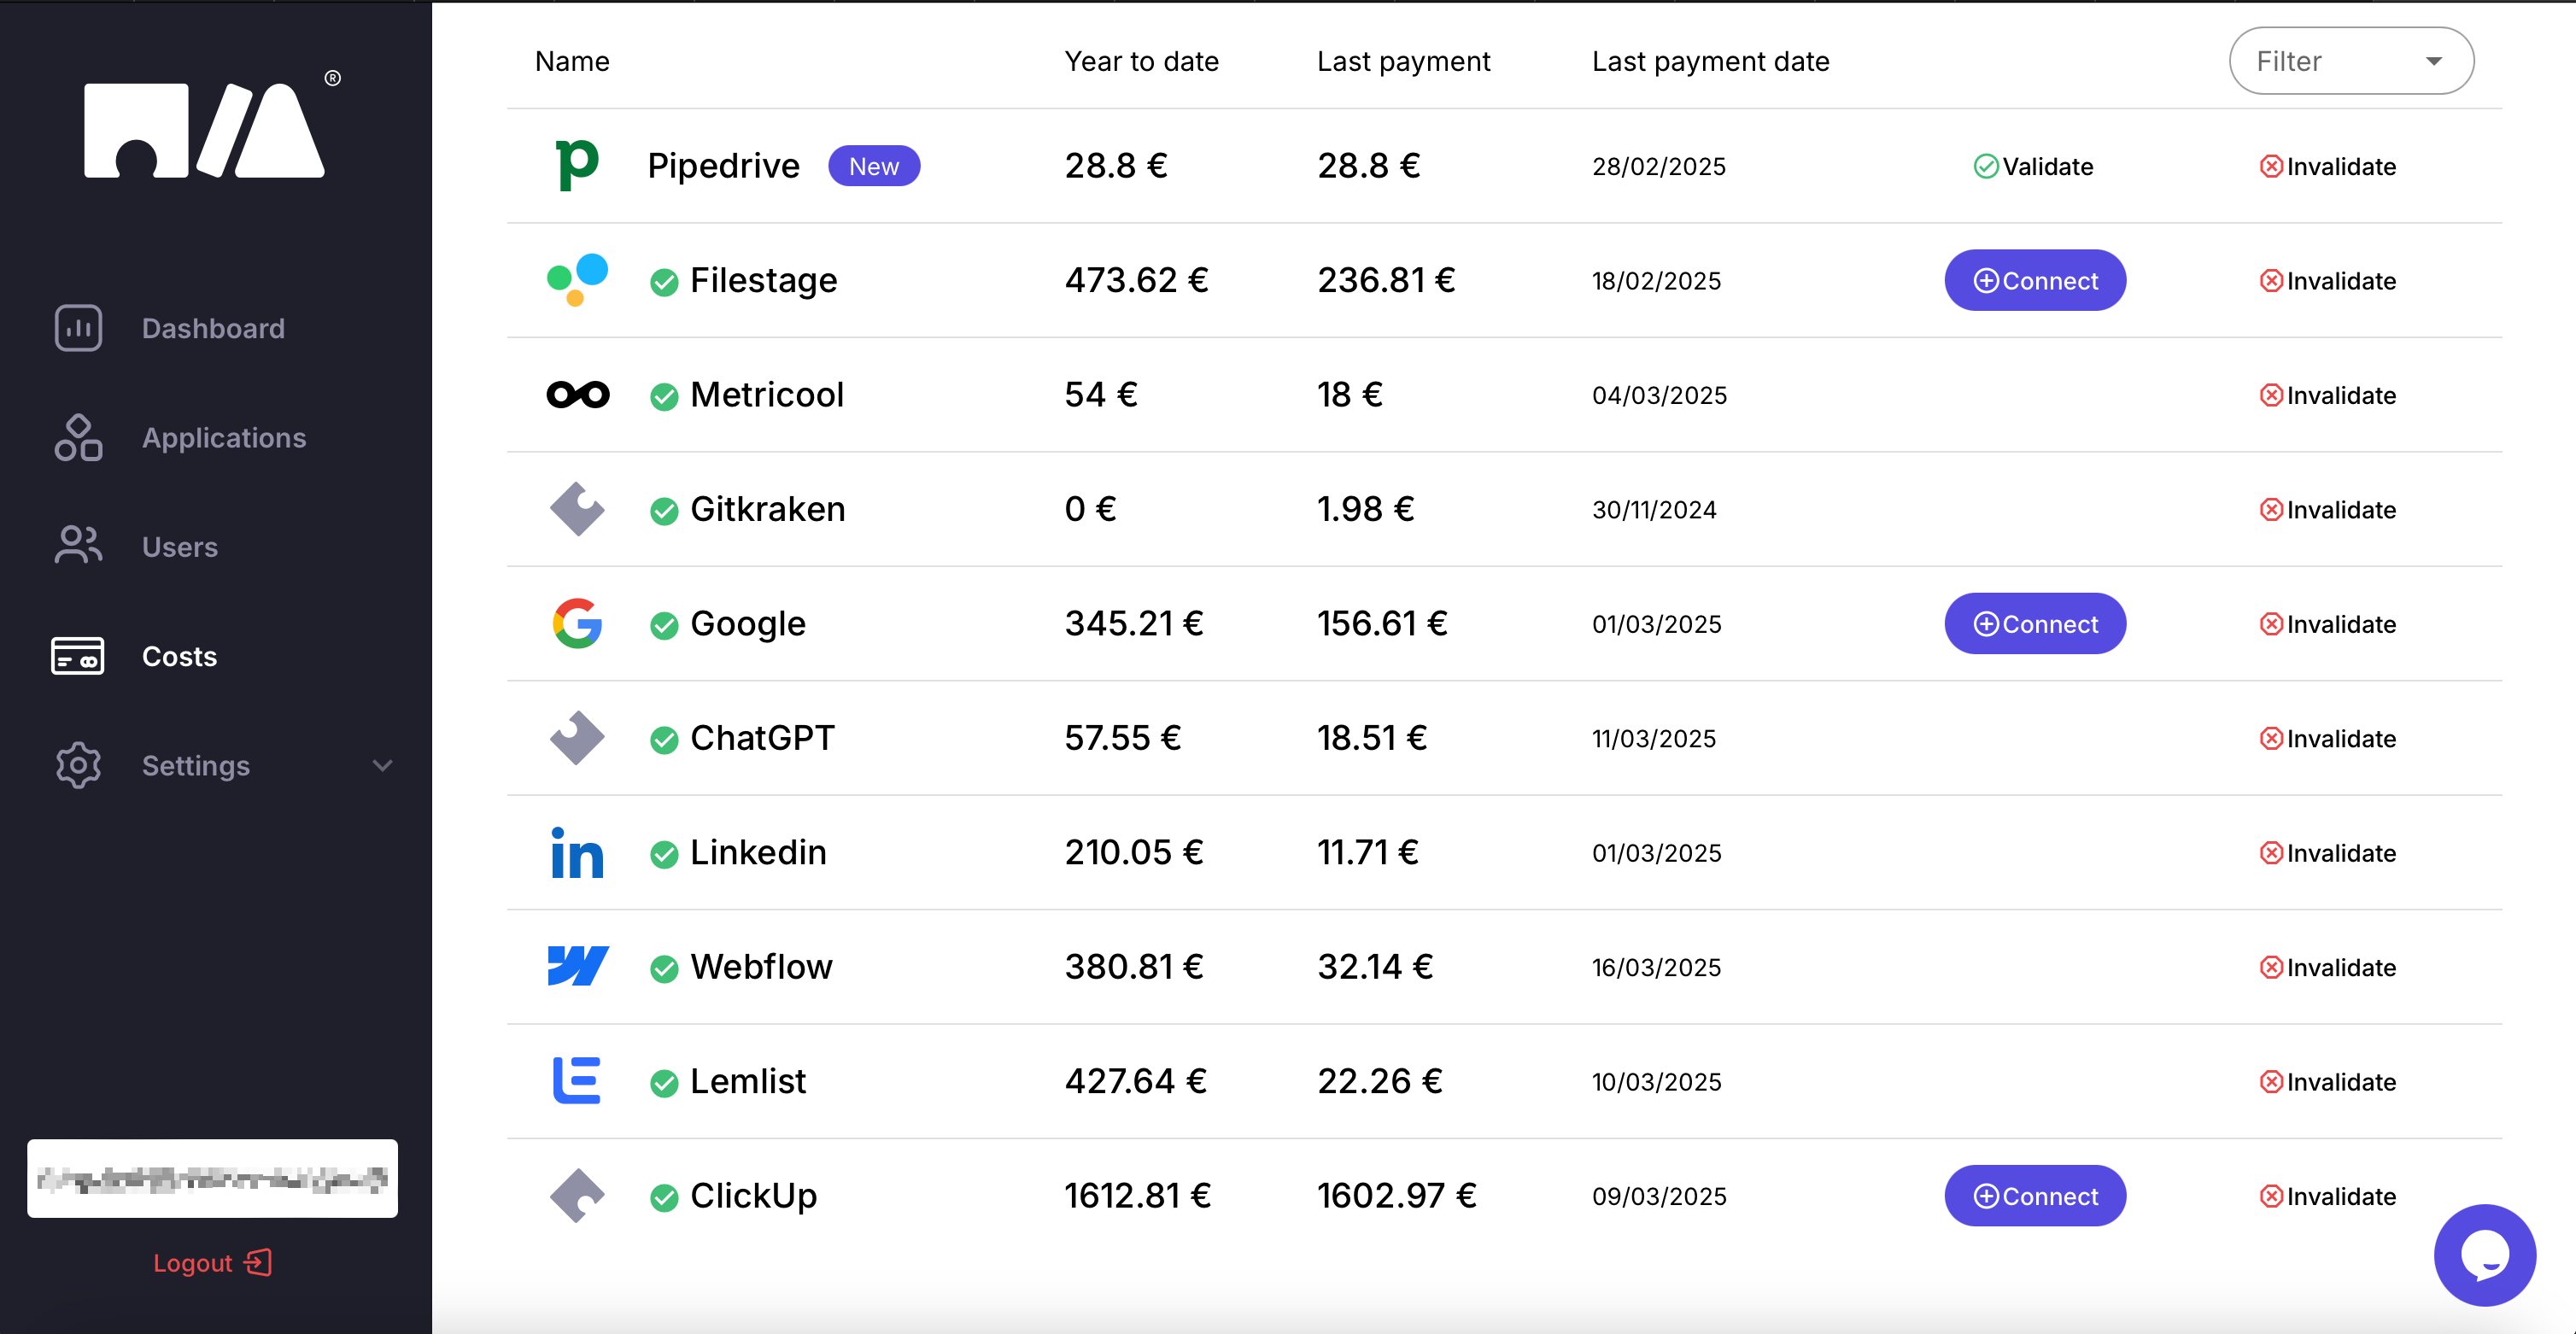Image resolution: width=2576 pixels, height=1334 pixels.
Task: Invalidate the Linkedin entry
Action: tap(2328, 853)
